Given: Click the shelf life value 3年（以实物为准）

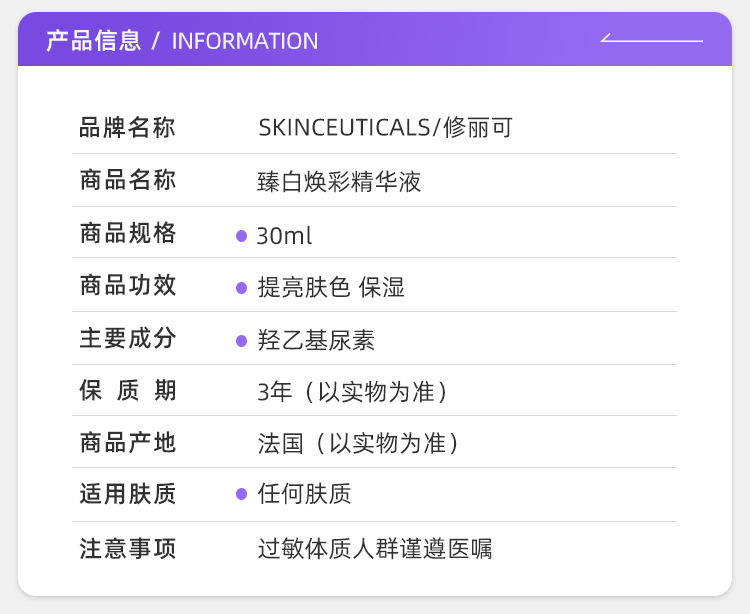Looking at the screenshot, I should click(x=352, y=392).
